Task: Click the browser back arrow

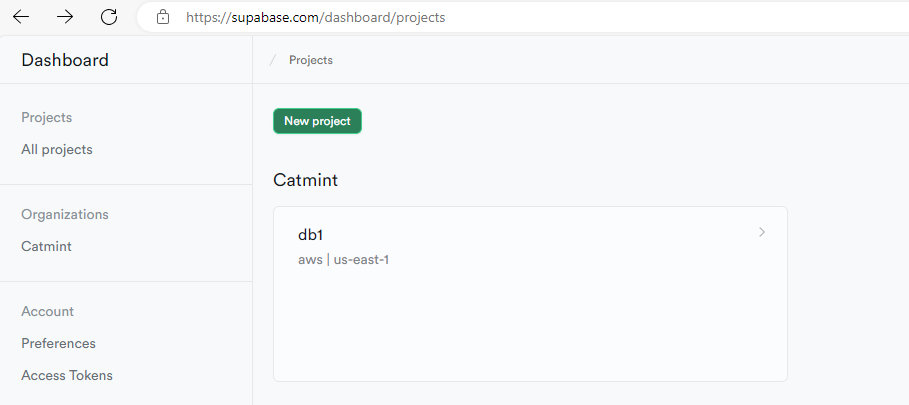Action: [21, 17]
